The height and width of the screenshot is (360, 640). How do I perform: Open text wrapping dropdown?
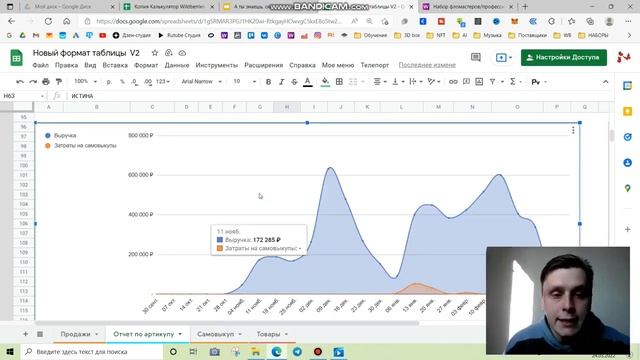(416, 82)
